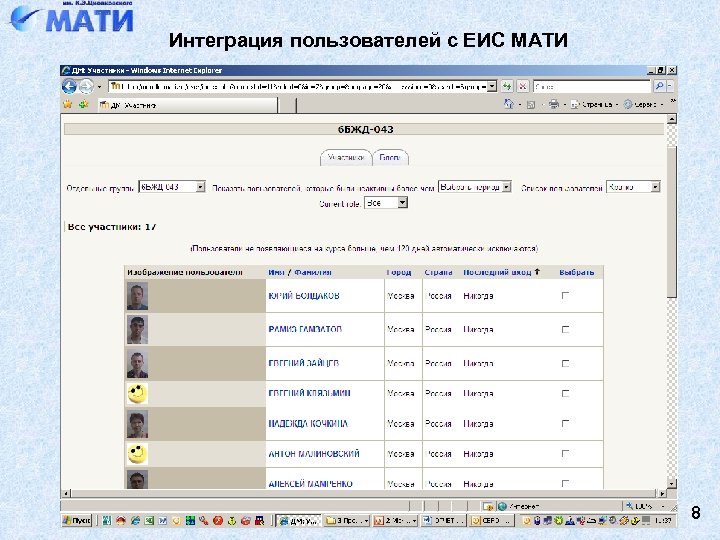Image resolution: width=720 pixels, height=540 pixels.
Task: Click the Word quick launch icon
Action: [163, 520]
